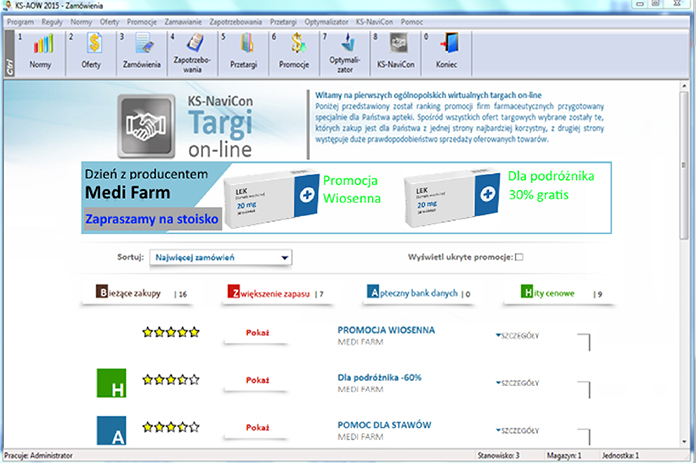Open the Normy menu
697x463 pixels.
81,22
